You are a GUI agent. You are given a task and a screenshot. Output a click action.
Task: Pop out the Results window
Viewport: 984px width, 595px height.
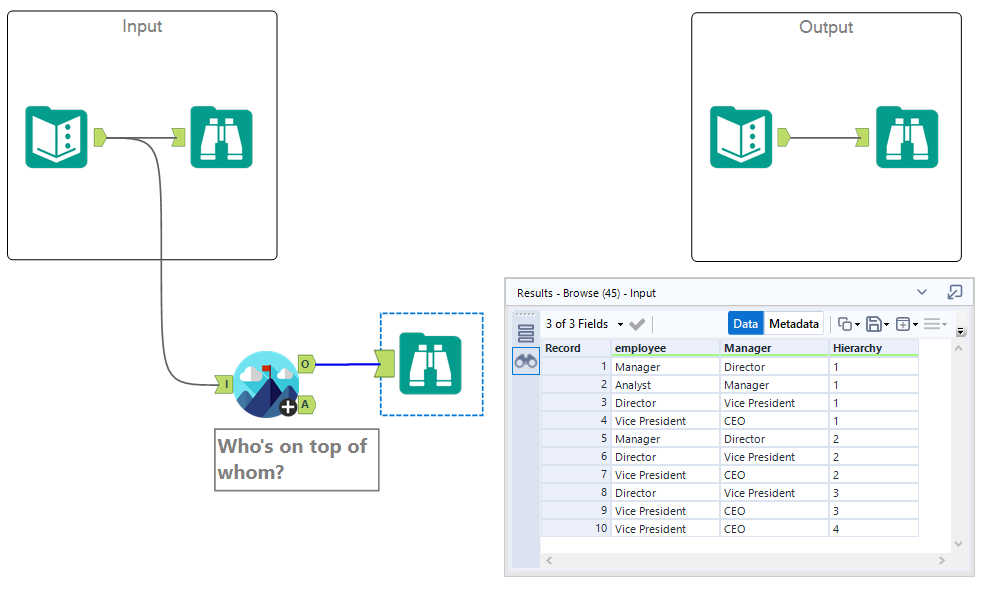click(x=955, y=292)
